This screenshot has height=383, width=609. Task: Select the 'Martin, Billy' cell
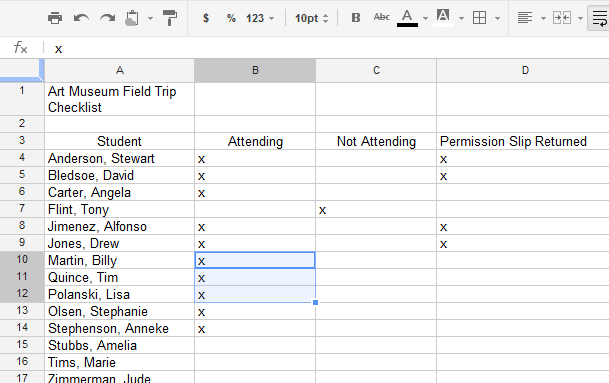click(x=120, y=260)
